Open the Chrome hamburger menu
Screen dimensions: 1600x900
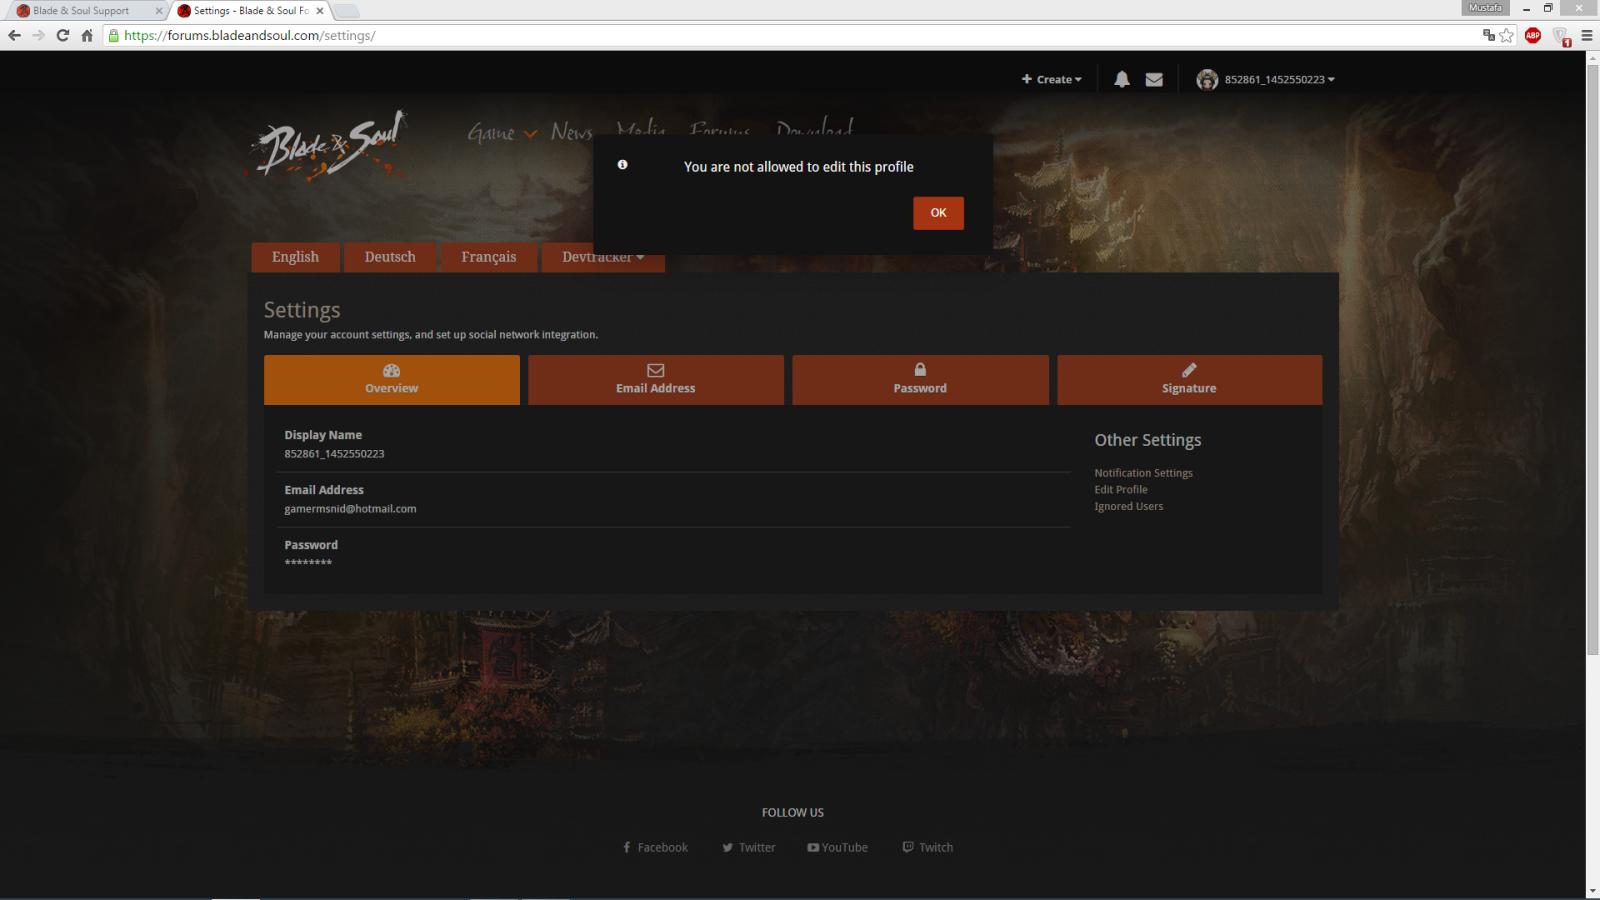click(x=1586, y=35)
